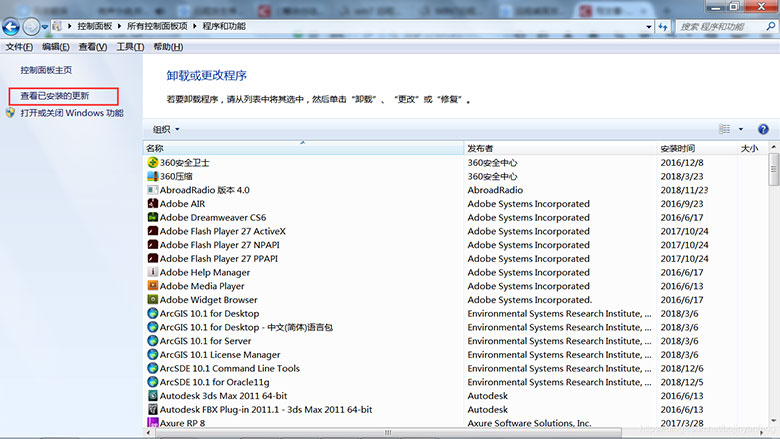Screen dimensions: 780x439
Task: Sort by the 发布者 column header
Action: (x=560, y=148)
